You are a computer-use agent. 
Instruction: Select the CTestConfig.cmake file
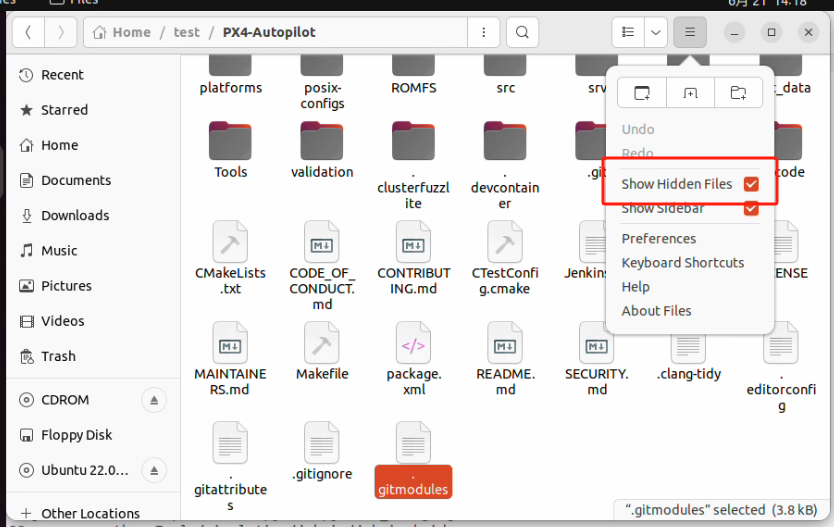505,258
